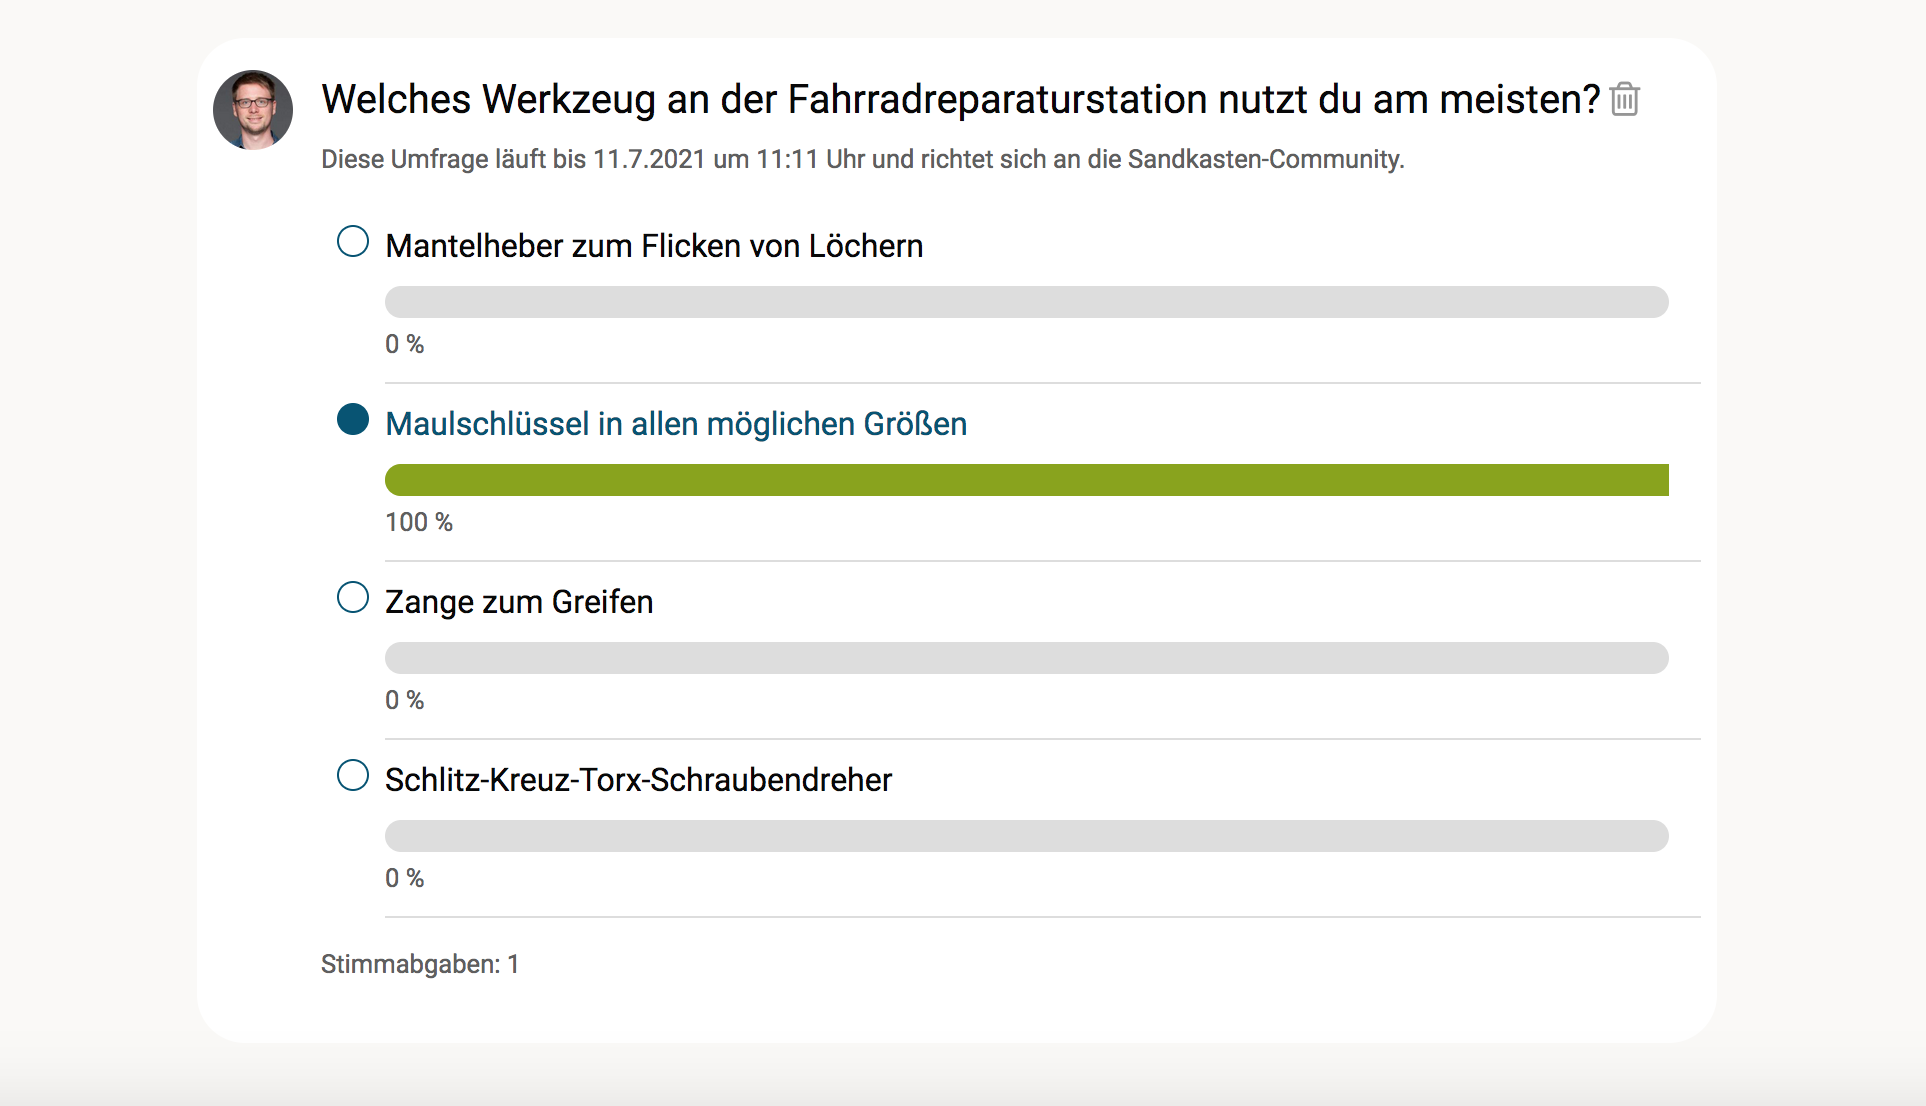1926x1106 pixels.
Task: Click the 'Zange zum Greifen' option text
Action: (519, 602)
